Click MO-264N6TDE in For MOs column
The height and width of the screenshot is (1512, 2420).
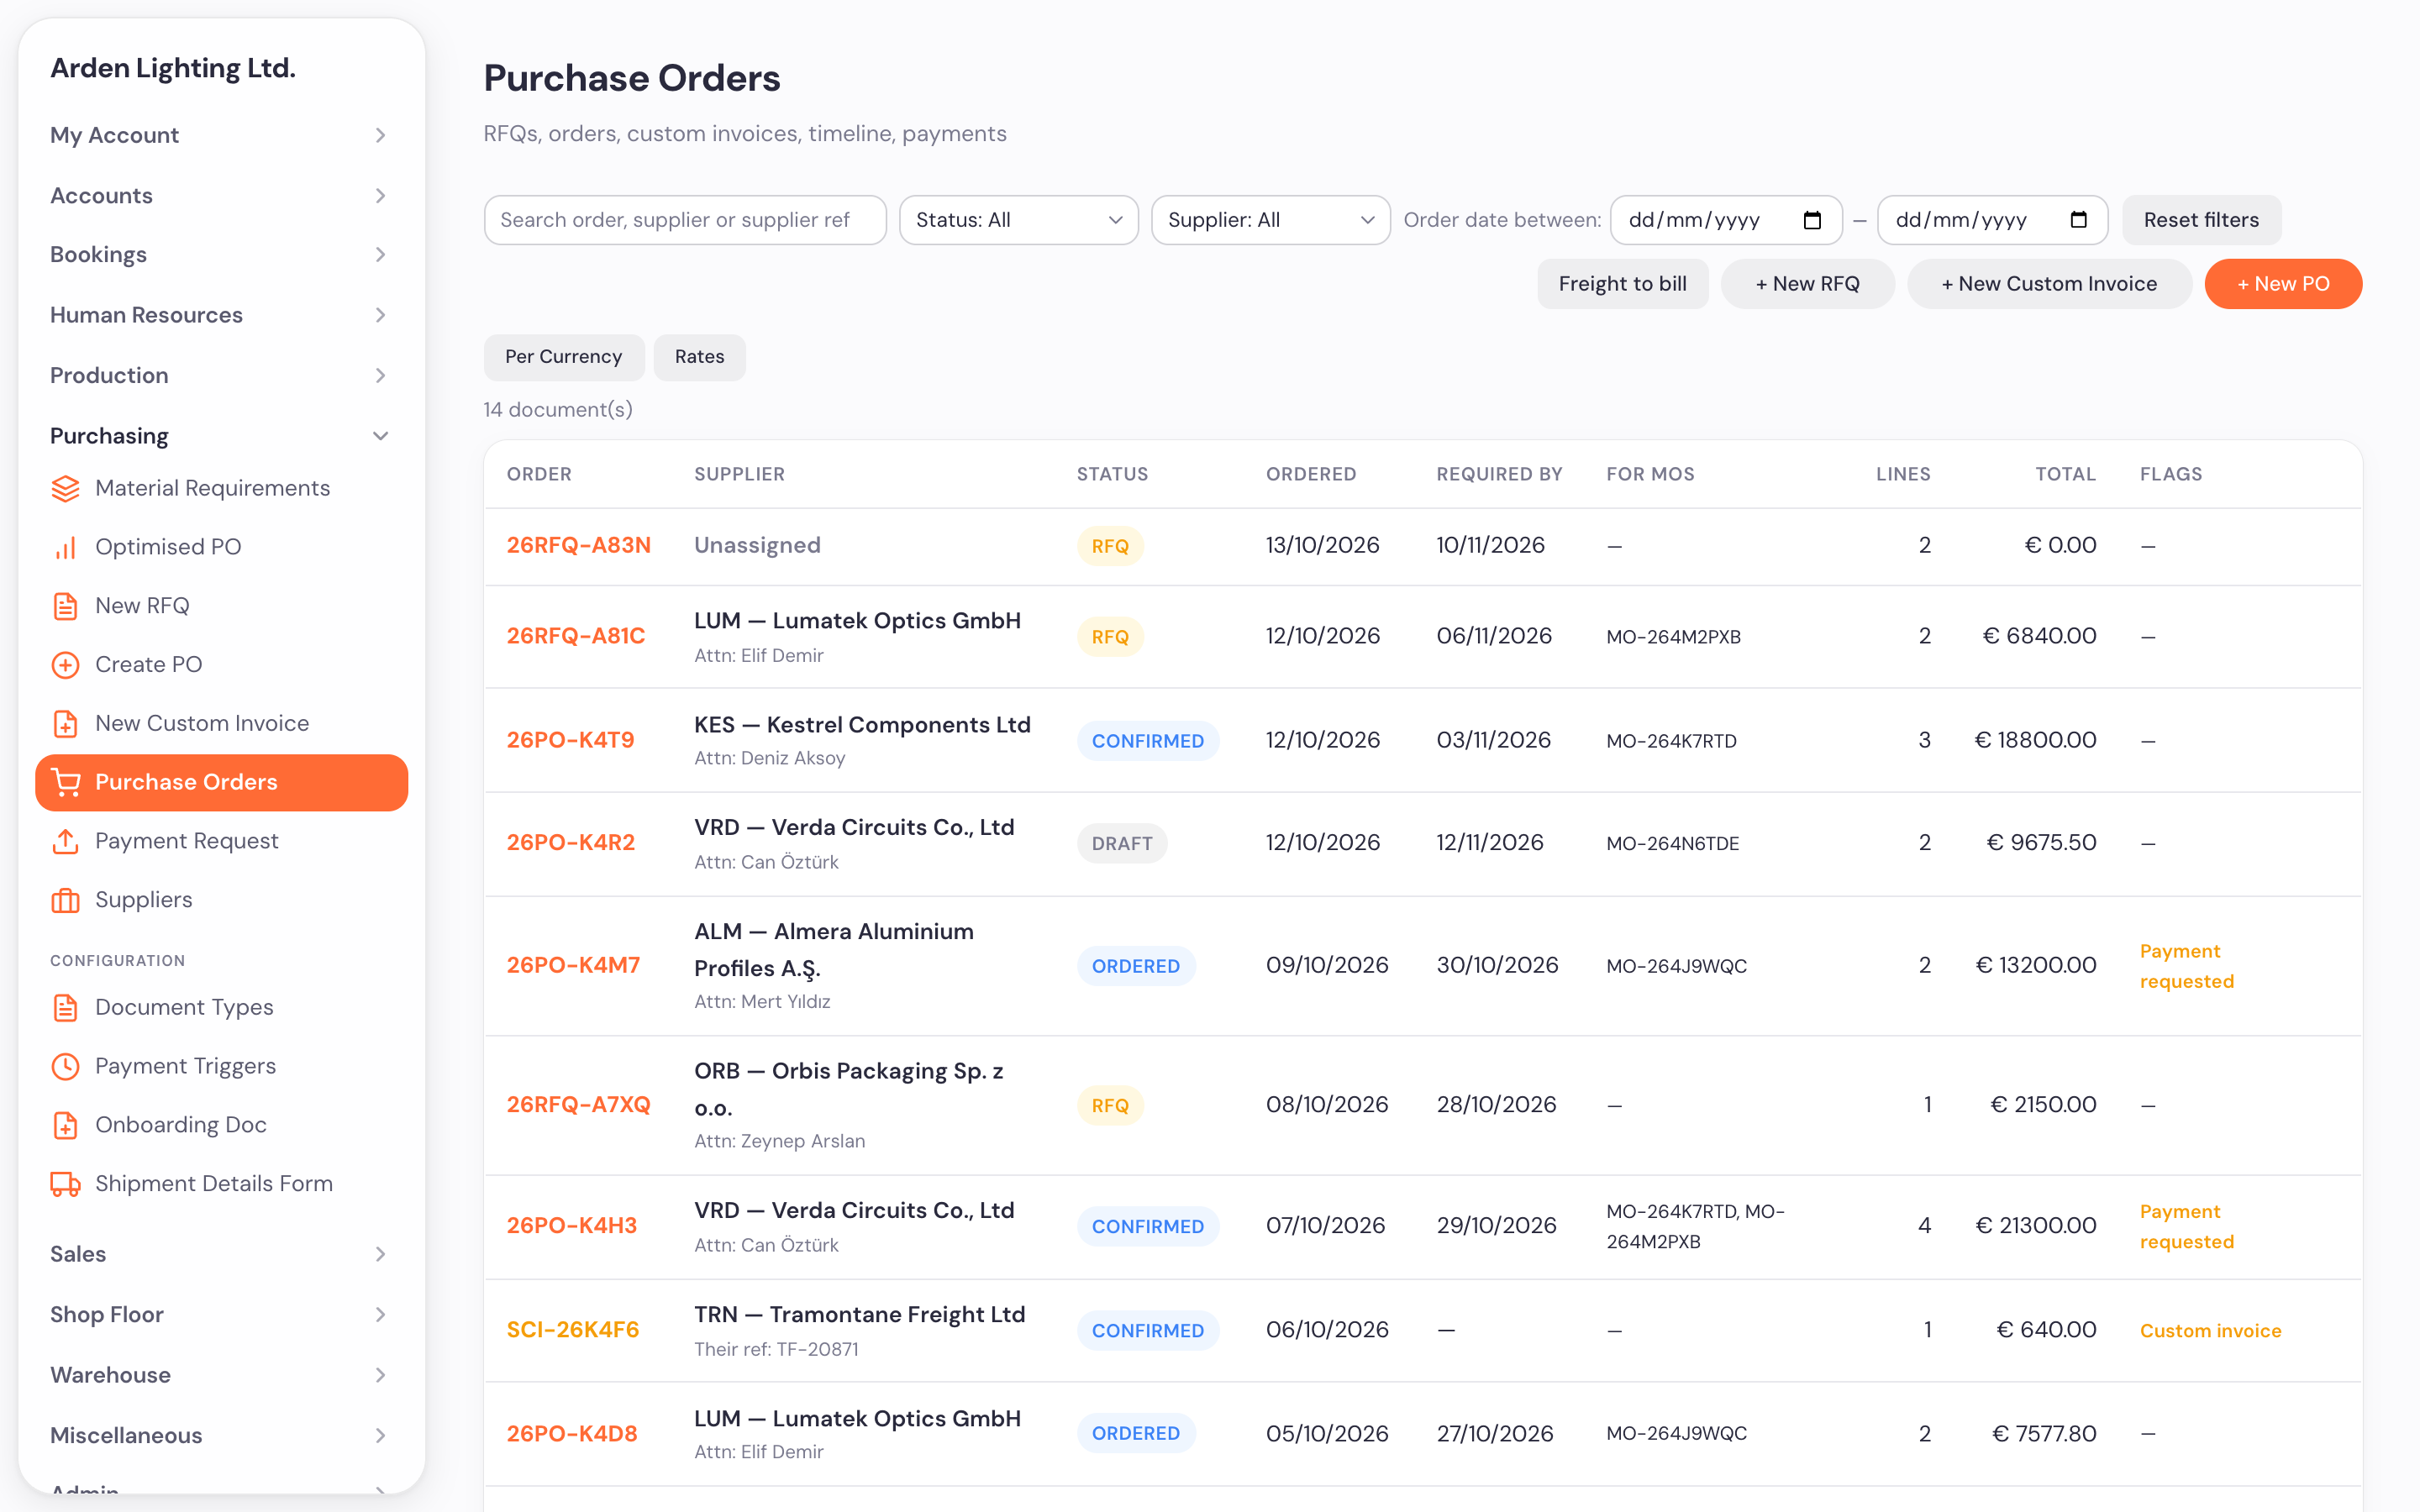[x=1672, y=844]
